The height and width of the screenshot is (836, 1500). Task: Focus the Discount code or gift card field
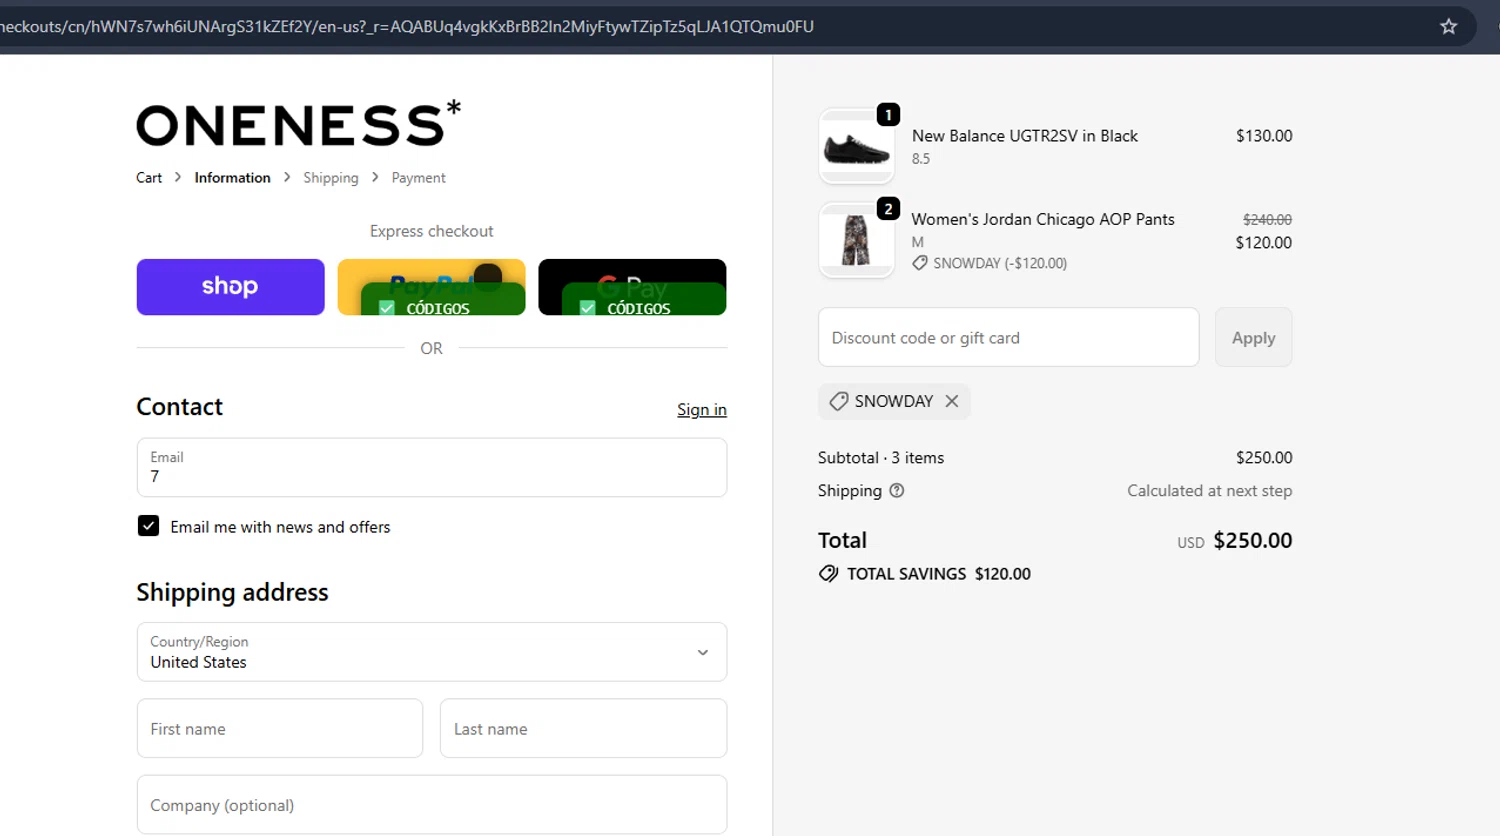pos(1008,338)
